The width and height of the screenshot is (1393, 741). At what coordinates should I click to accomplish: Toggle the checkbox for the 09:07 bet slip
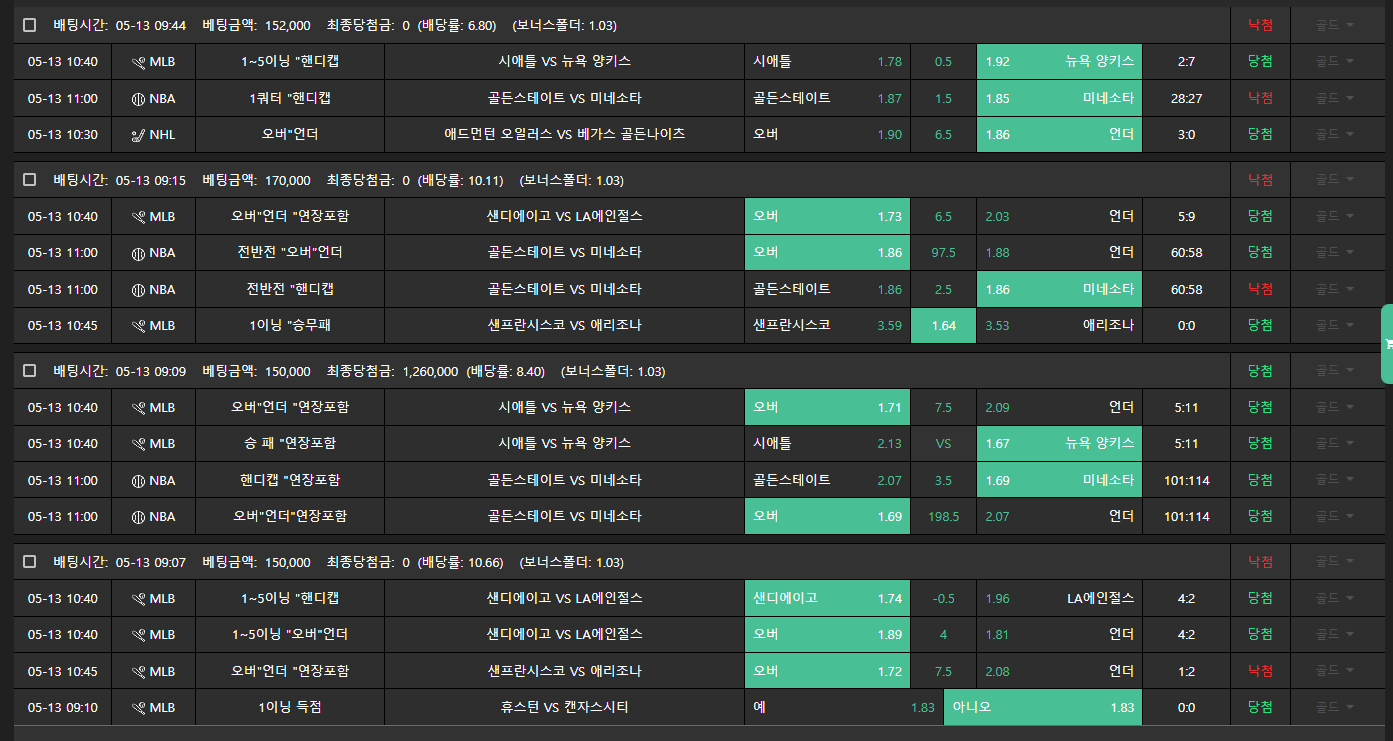coord(30,562)
